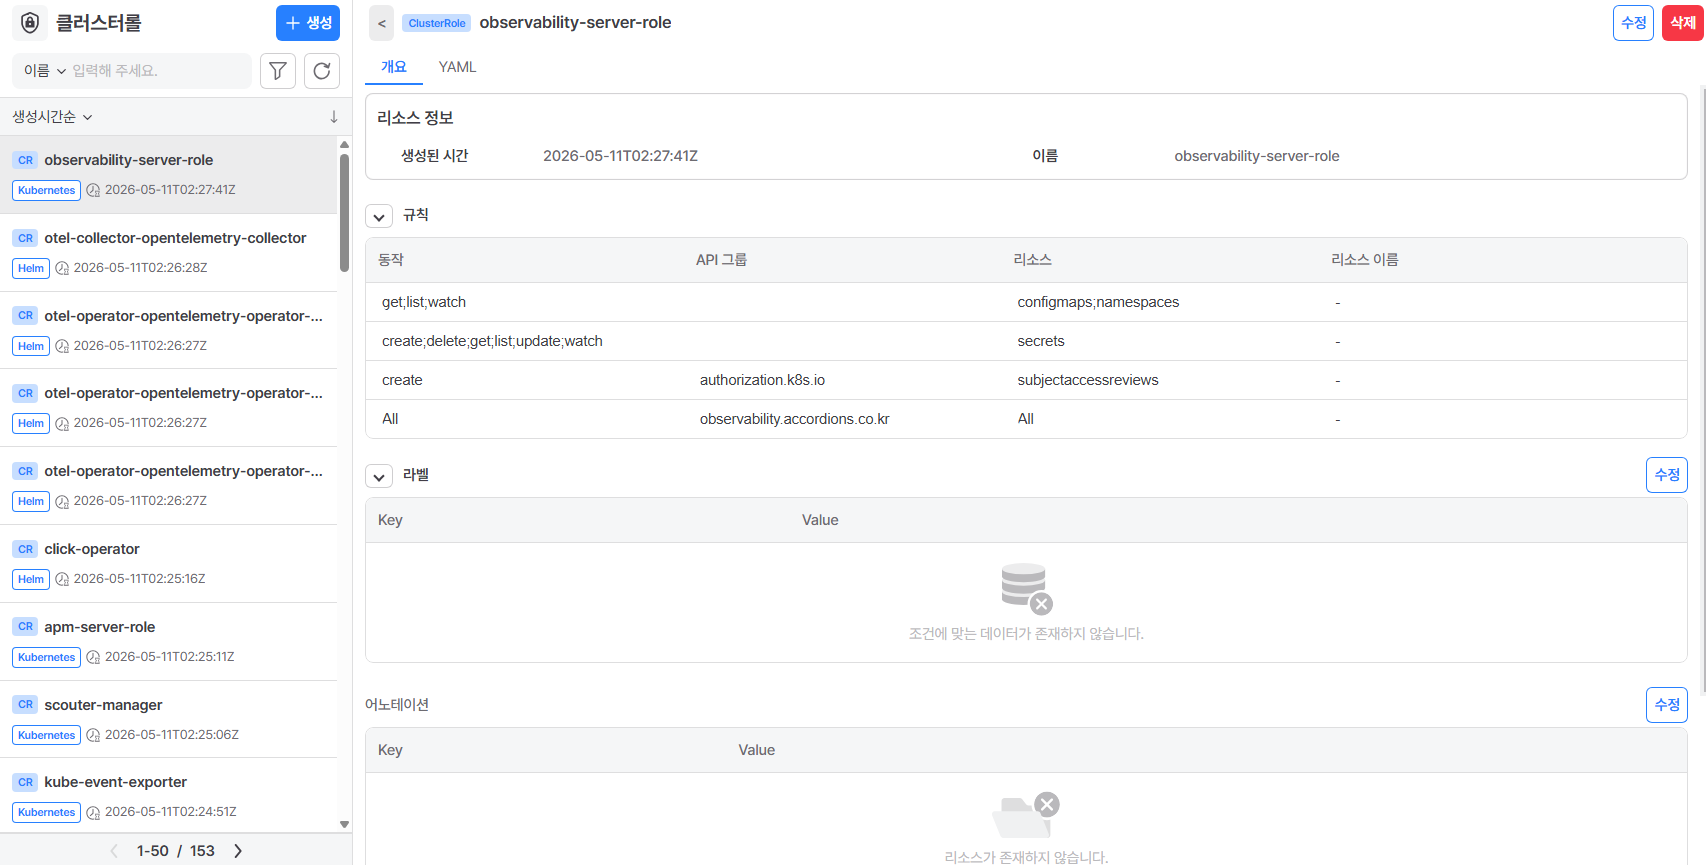Click the back arrow button
This screenshot has height=865, width=1706.
[382, 23]
